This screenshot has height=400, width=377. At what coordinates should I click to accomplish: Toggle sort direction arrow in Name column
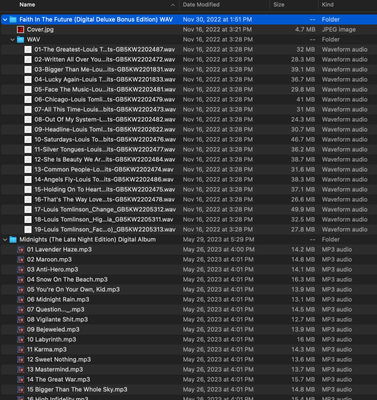coord(172,5)
